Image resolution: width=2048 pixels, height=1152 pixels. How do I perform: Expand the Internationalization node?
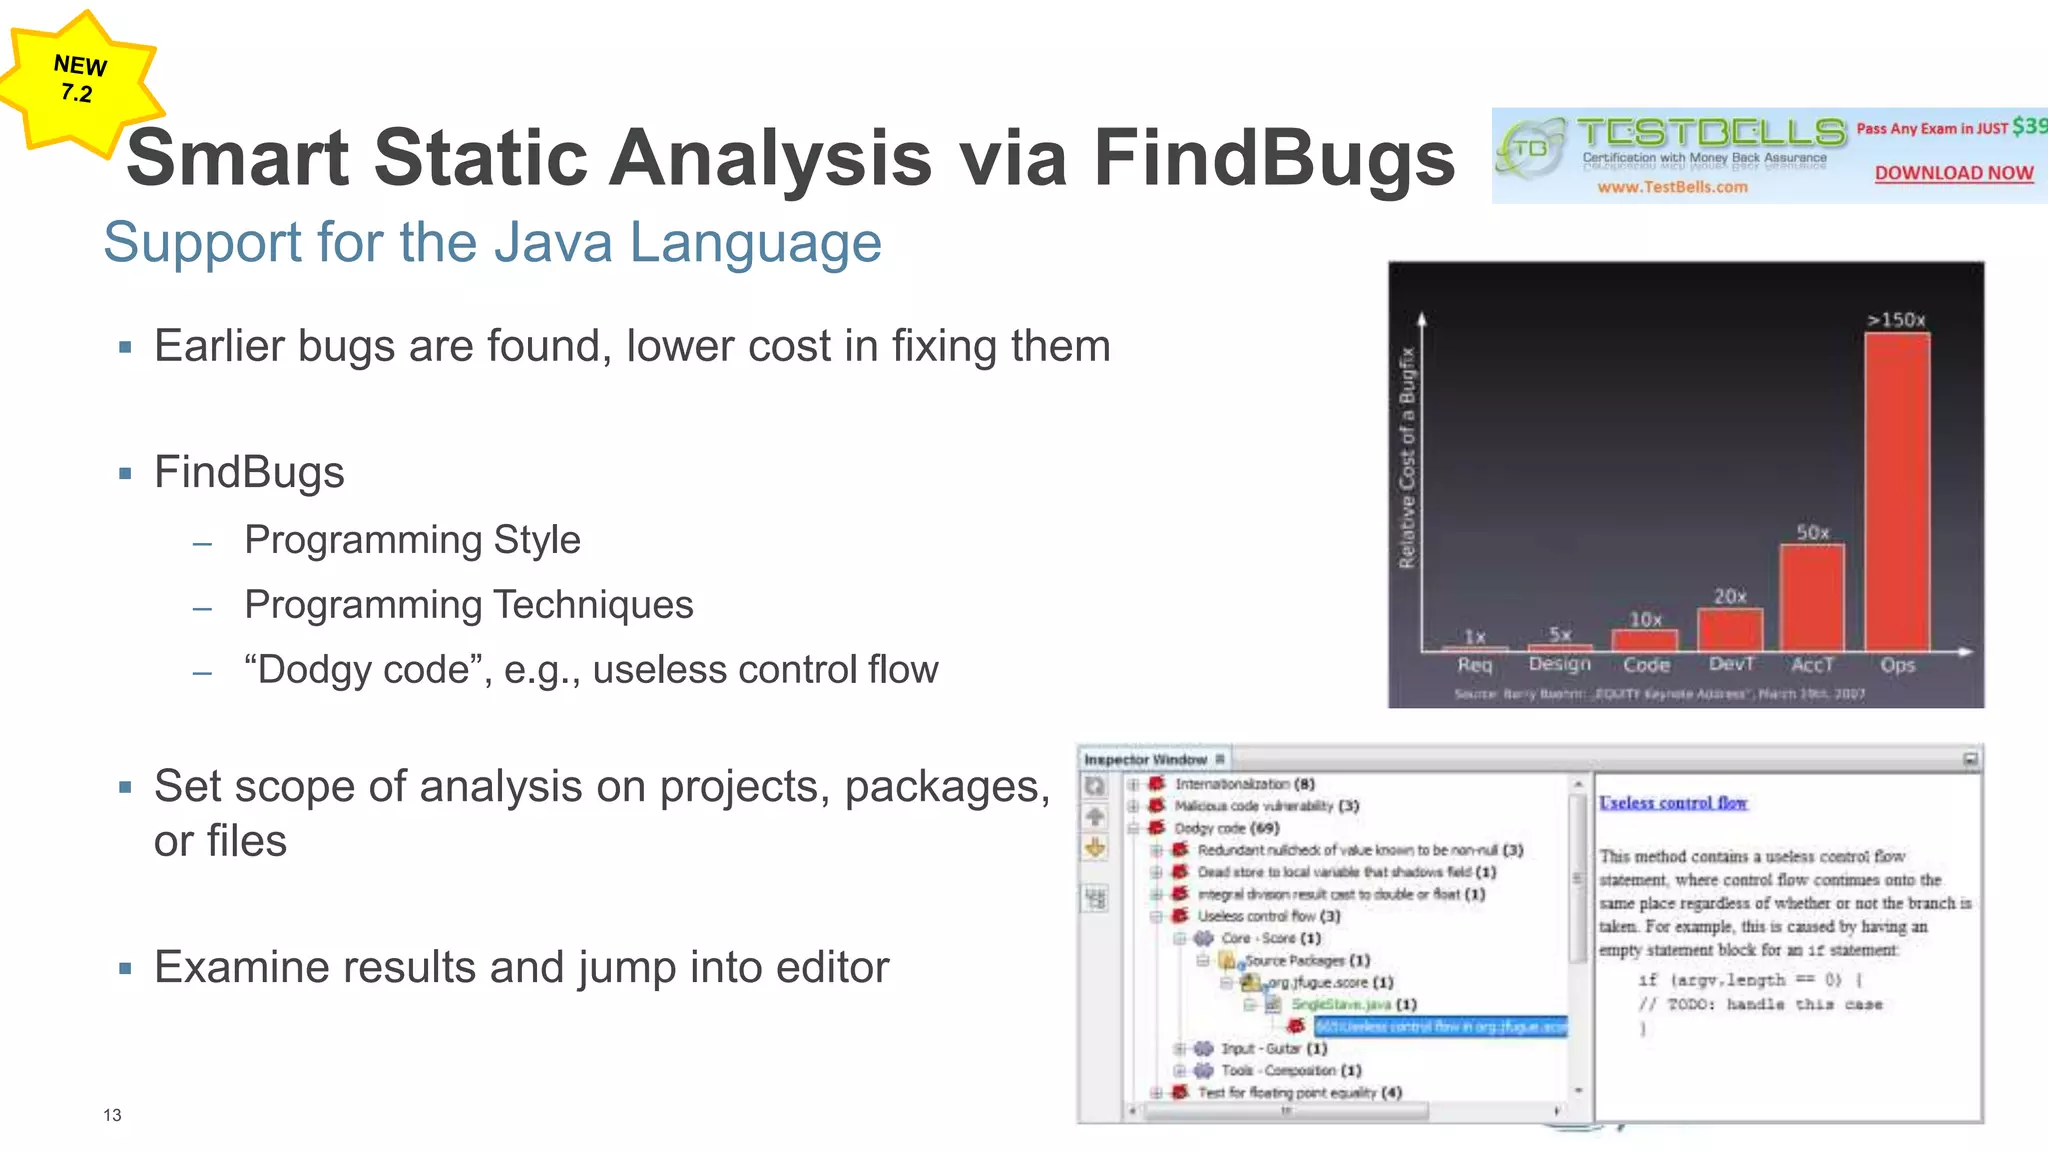click(1132, 783)
